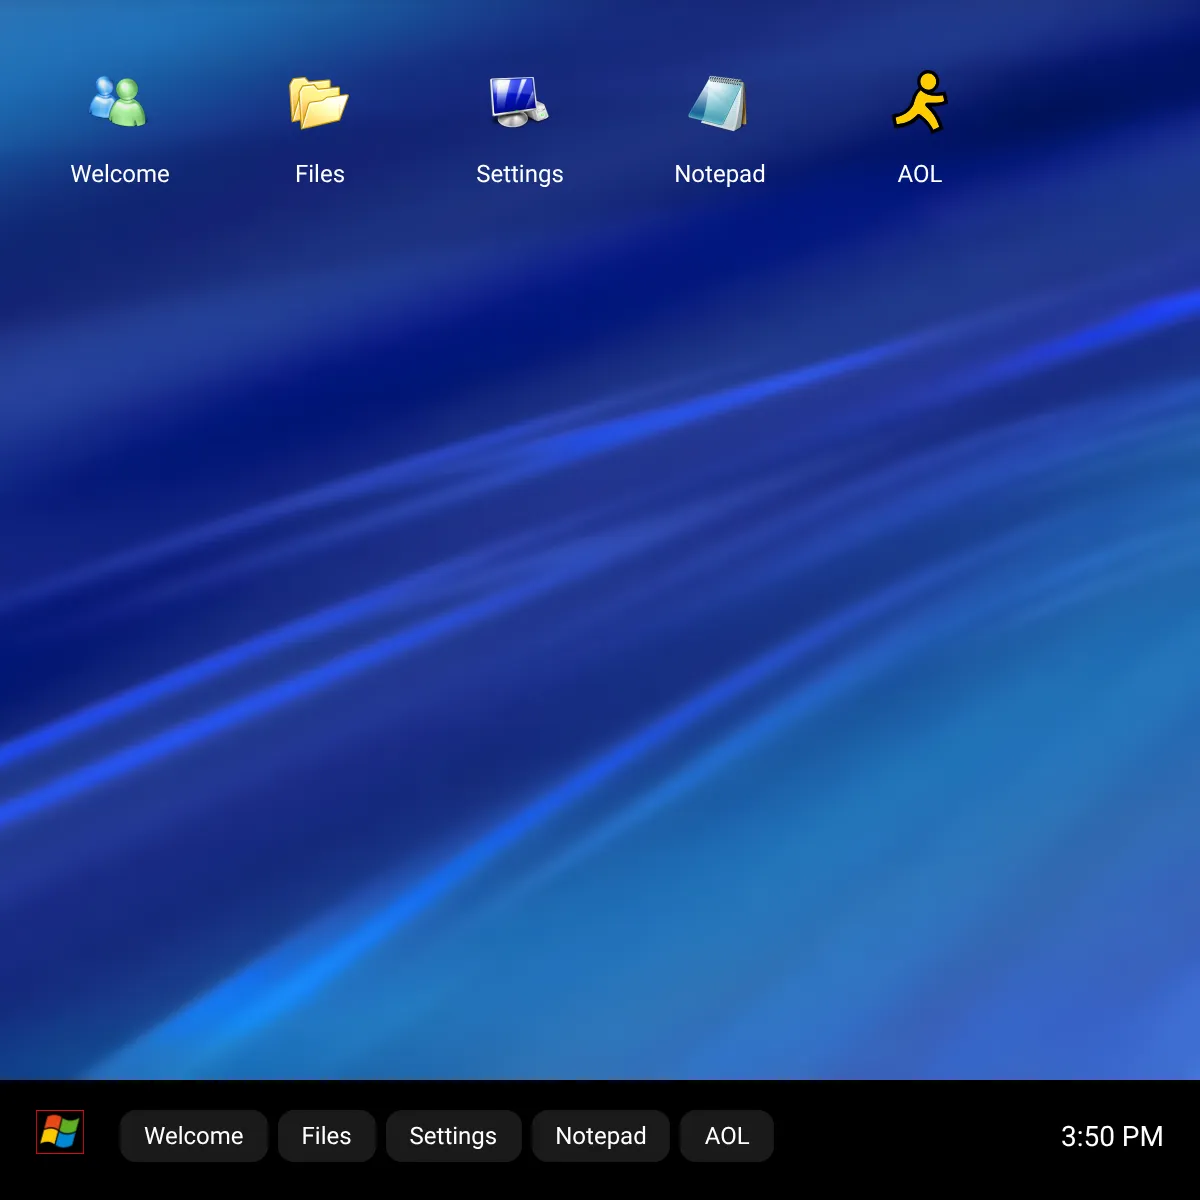This screenshot has width=1200, height=1200.
Task: Click the 3:50 PM clock
Action: pos(1112,1136)
